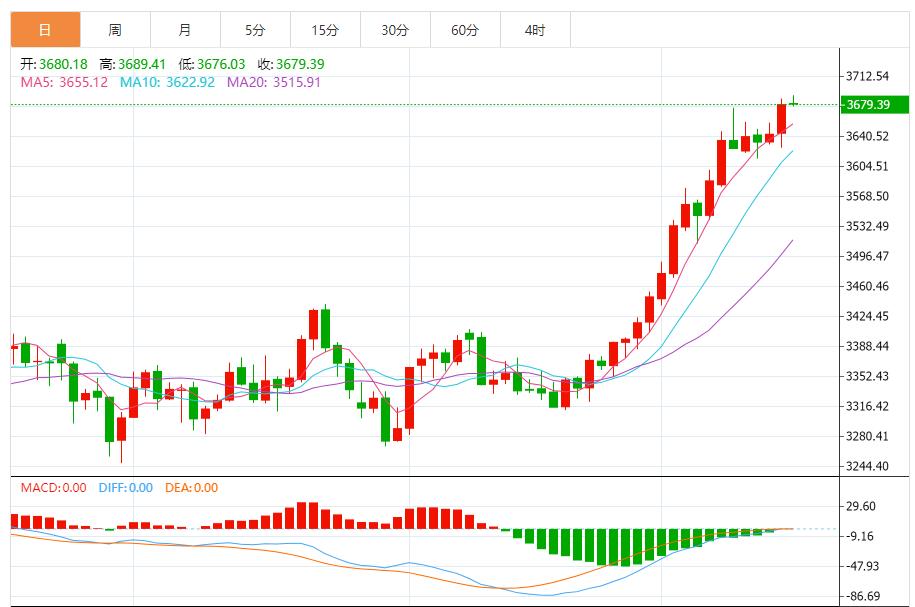The height and width of the screenshot is (607, 915).
Task: Click the MA20: 3515.91 indicator label
Action: 274,82
